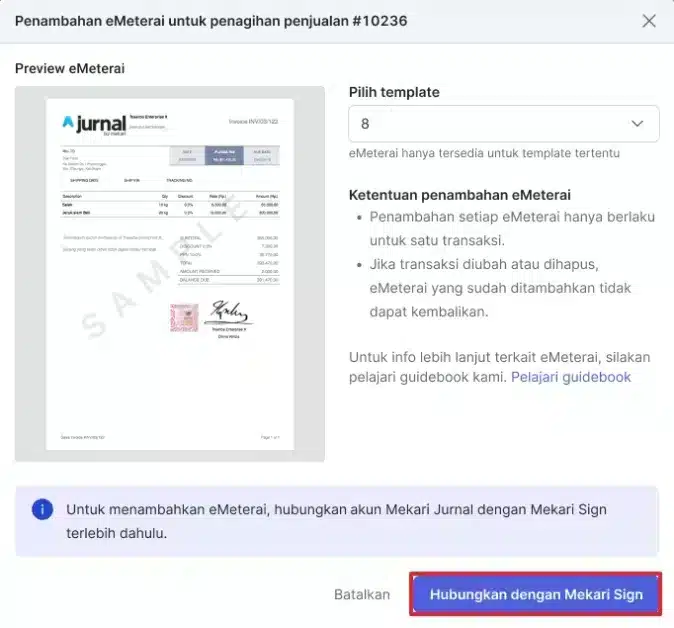Click the Jurnal logo in the preview
The image size is (674, 628).
pyautogui.click(x=95, y=125)
